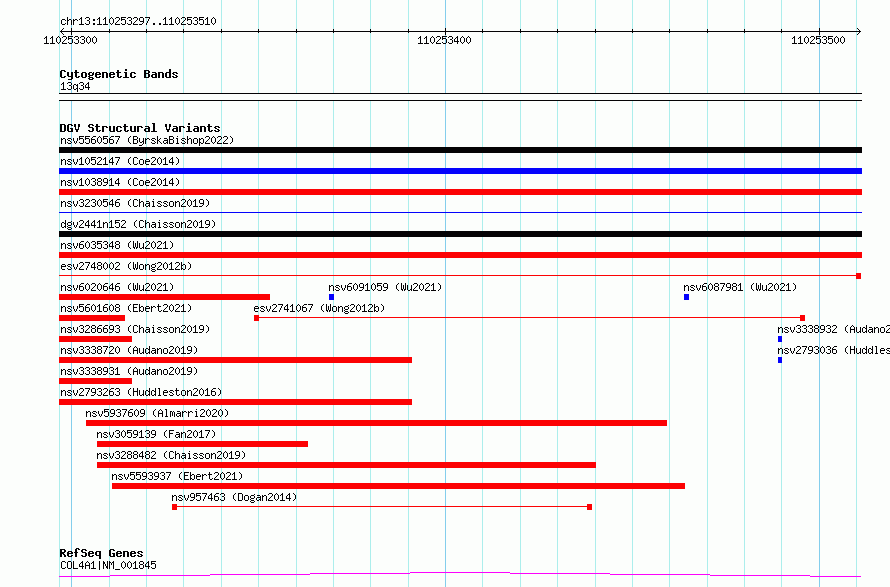Image resolution: width=890 pixels, height=587 pixels.
Task: Click the left red marker of nsv957463
Action: pos(174,507)
